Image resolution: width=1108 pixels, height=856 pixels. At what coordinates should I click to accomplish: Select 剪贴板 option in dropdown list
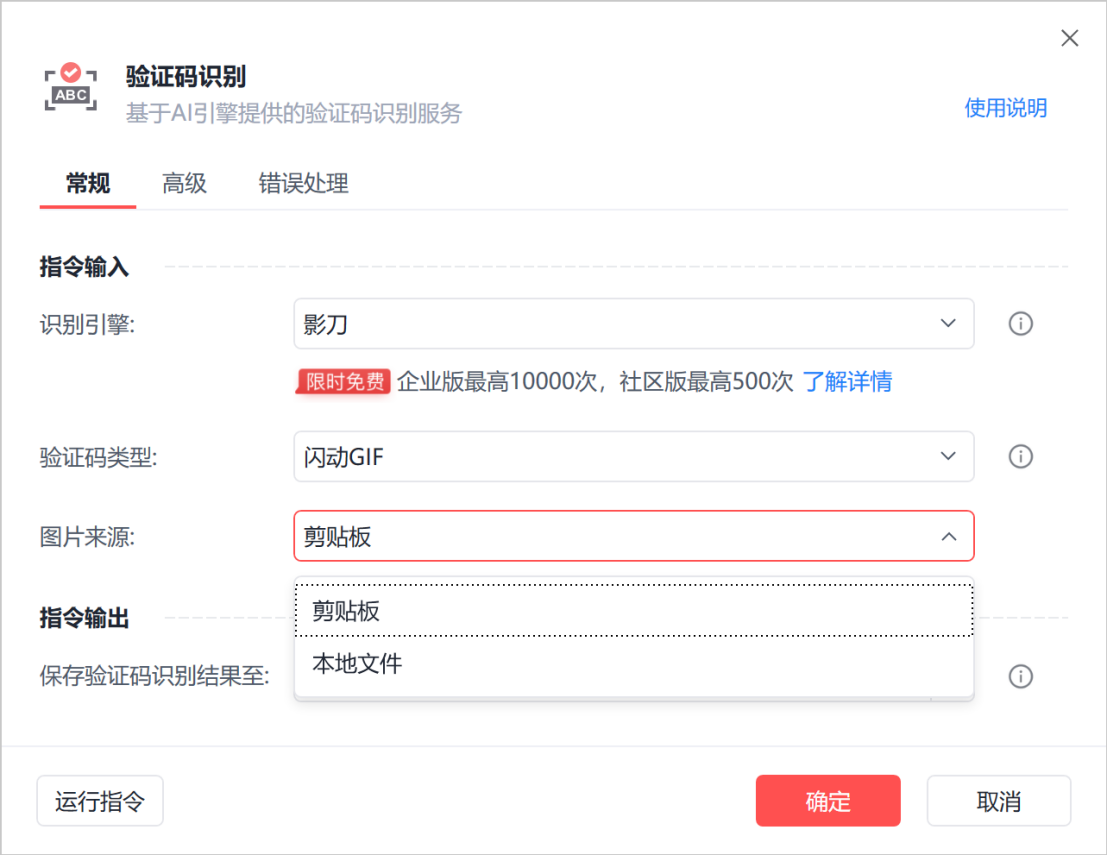(x=633, y=611)
